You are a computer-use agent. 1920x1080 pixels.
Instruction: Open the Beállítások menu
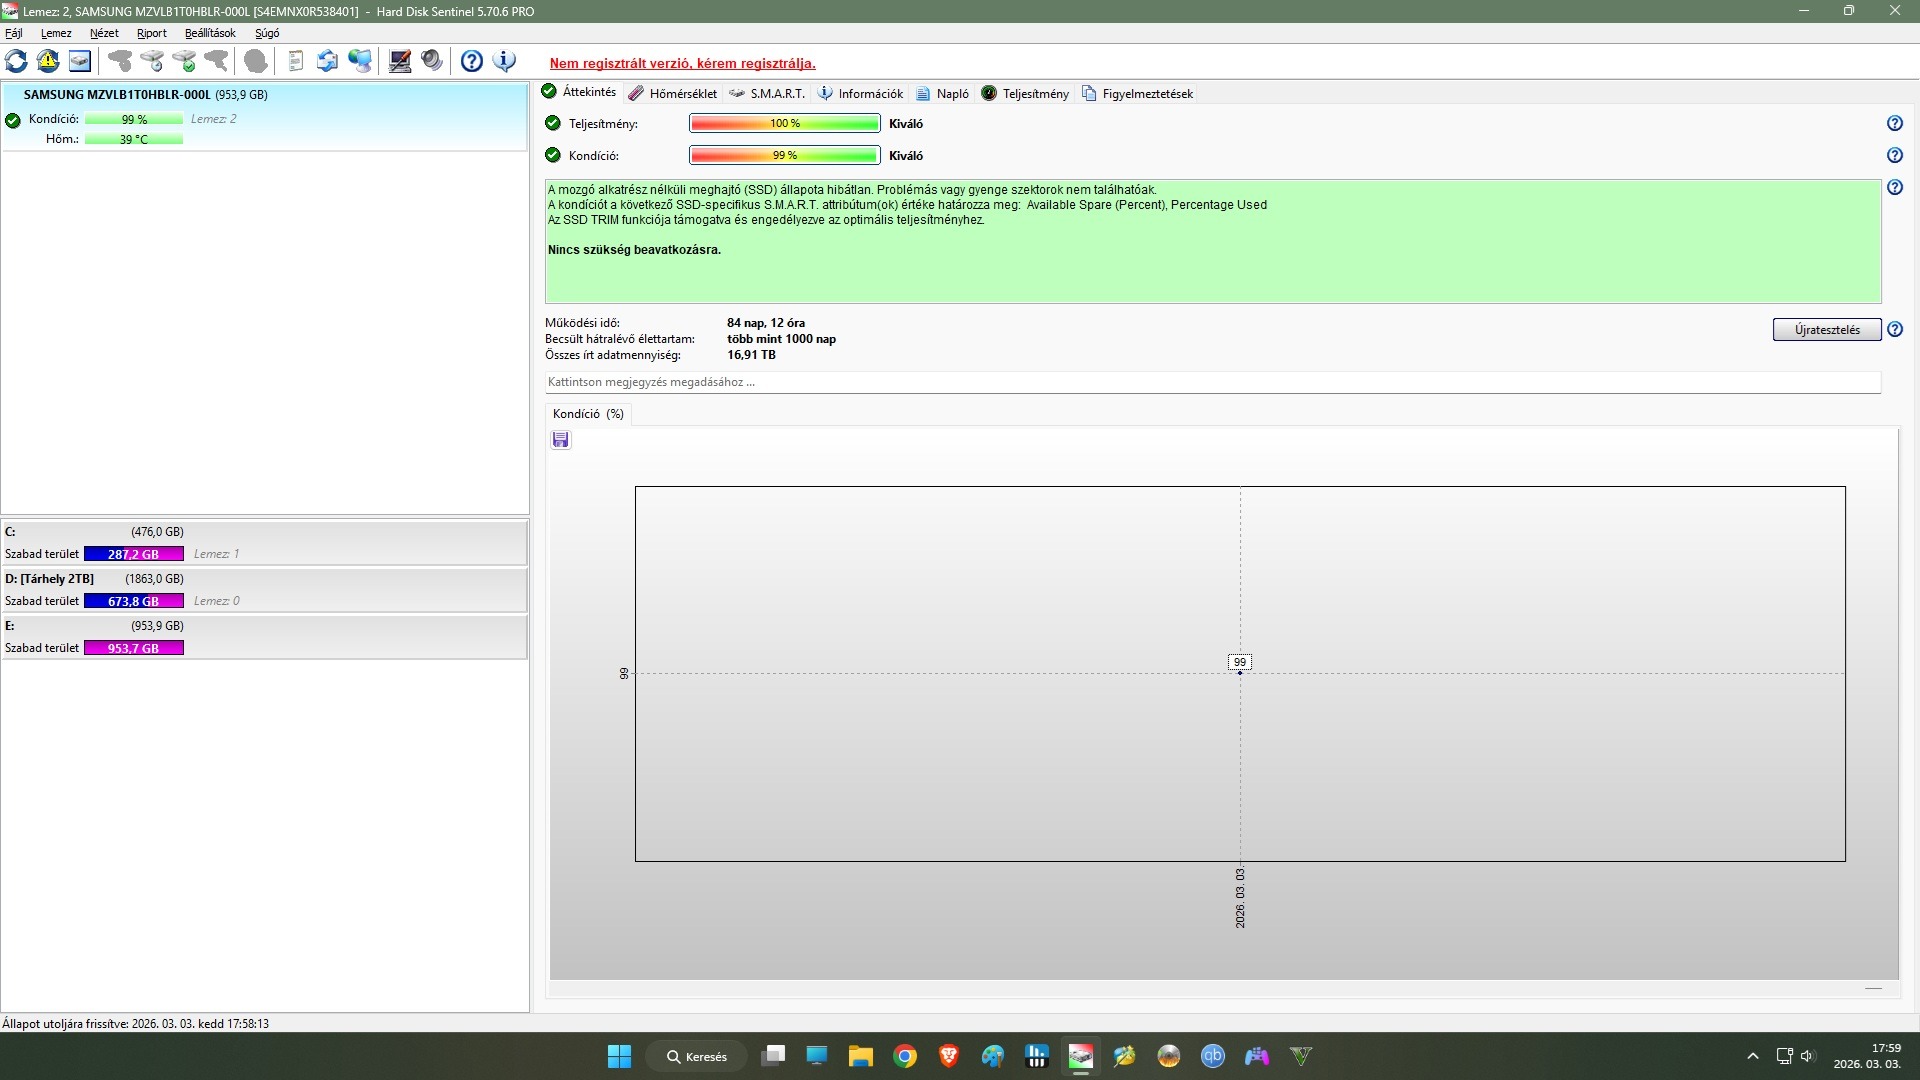click(210, 33)
